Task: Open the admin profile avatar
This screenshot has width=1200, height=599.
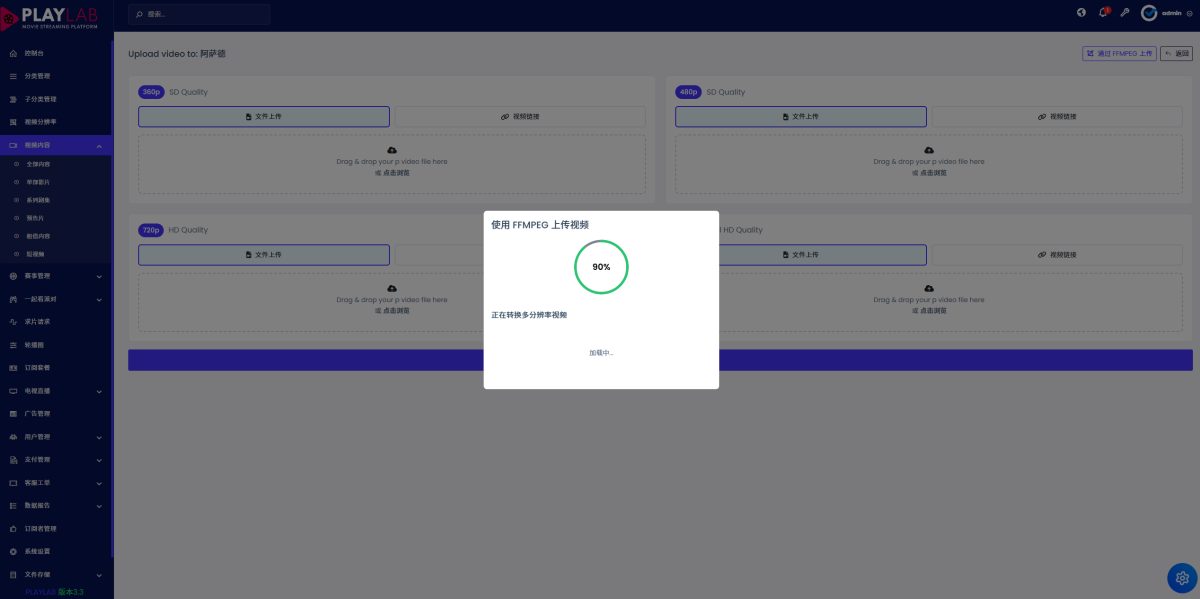Action: pos(1149,13)
